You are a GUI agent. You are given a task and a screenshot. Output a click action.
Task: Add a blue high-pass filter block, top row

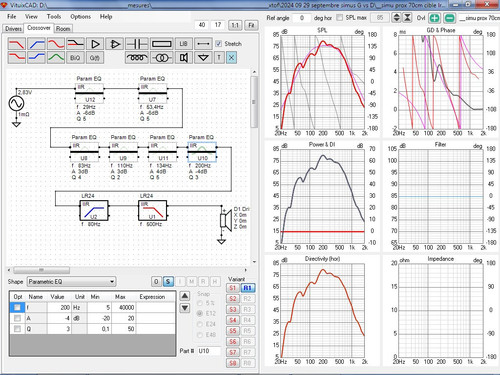[x=36, y=44]
